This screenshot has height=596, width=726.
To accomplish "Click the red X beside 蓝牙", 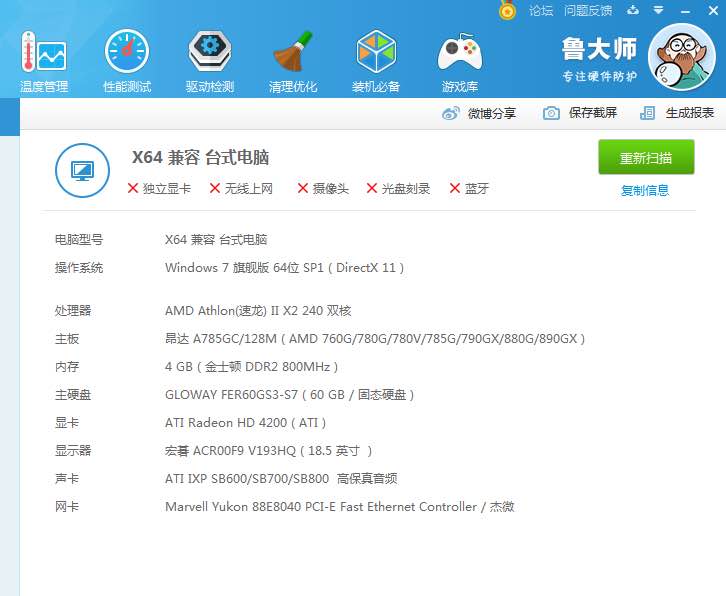I will tap(455, 188).
